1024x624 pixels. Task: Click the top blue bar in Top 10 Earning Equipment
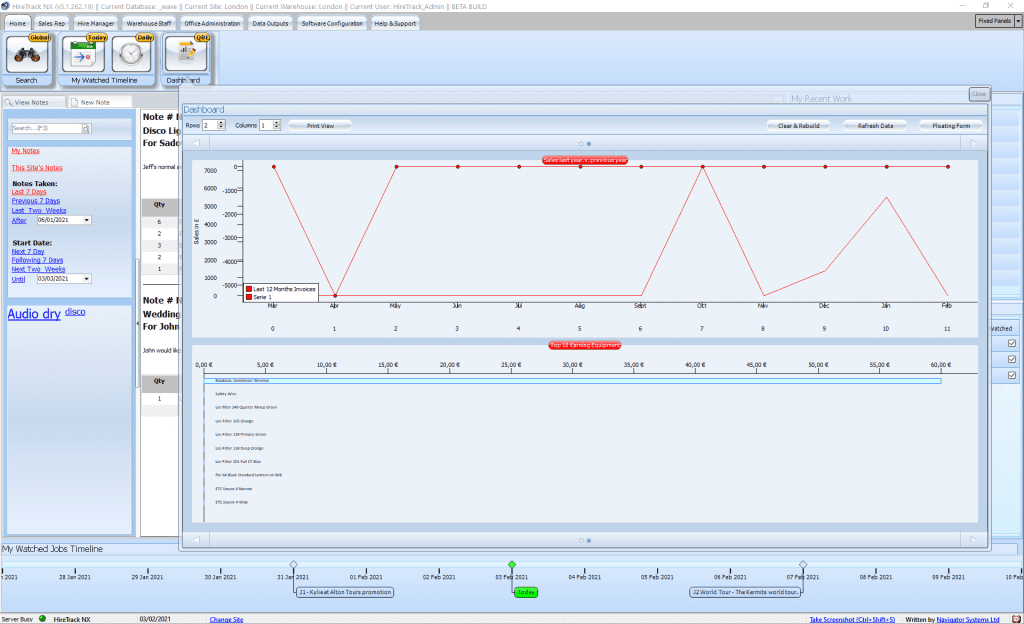(573, 381)
